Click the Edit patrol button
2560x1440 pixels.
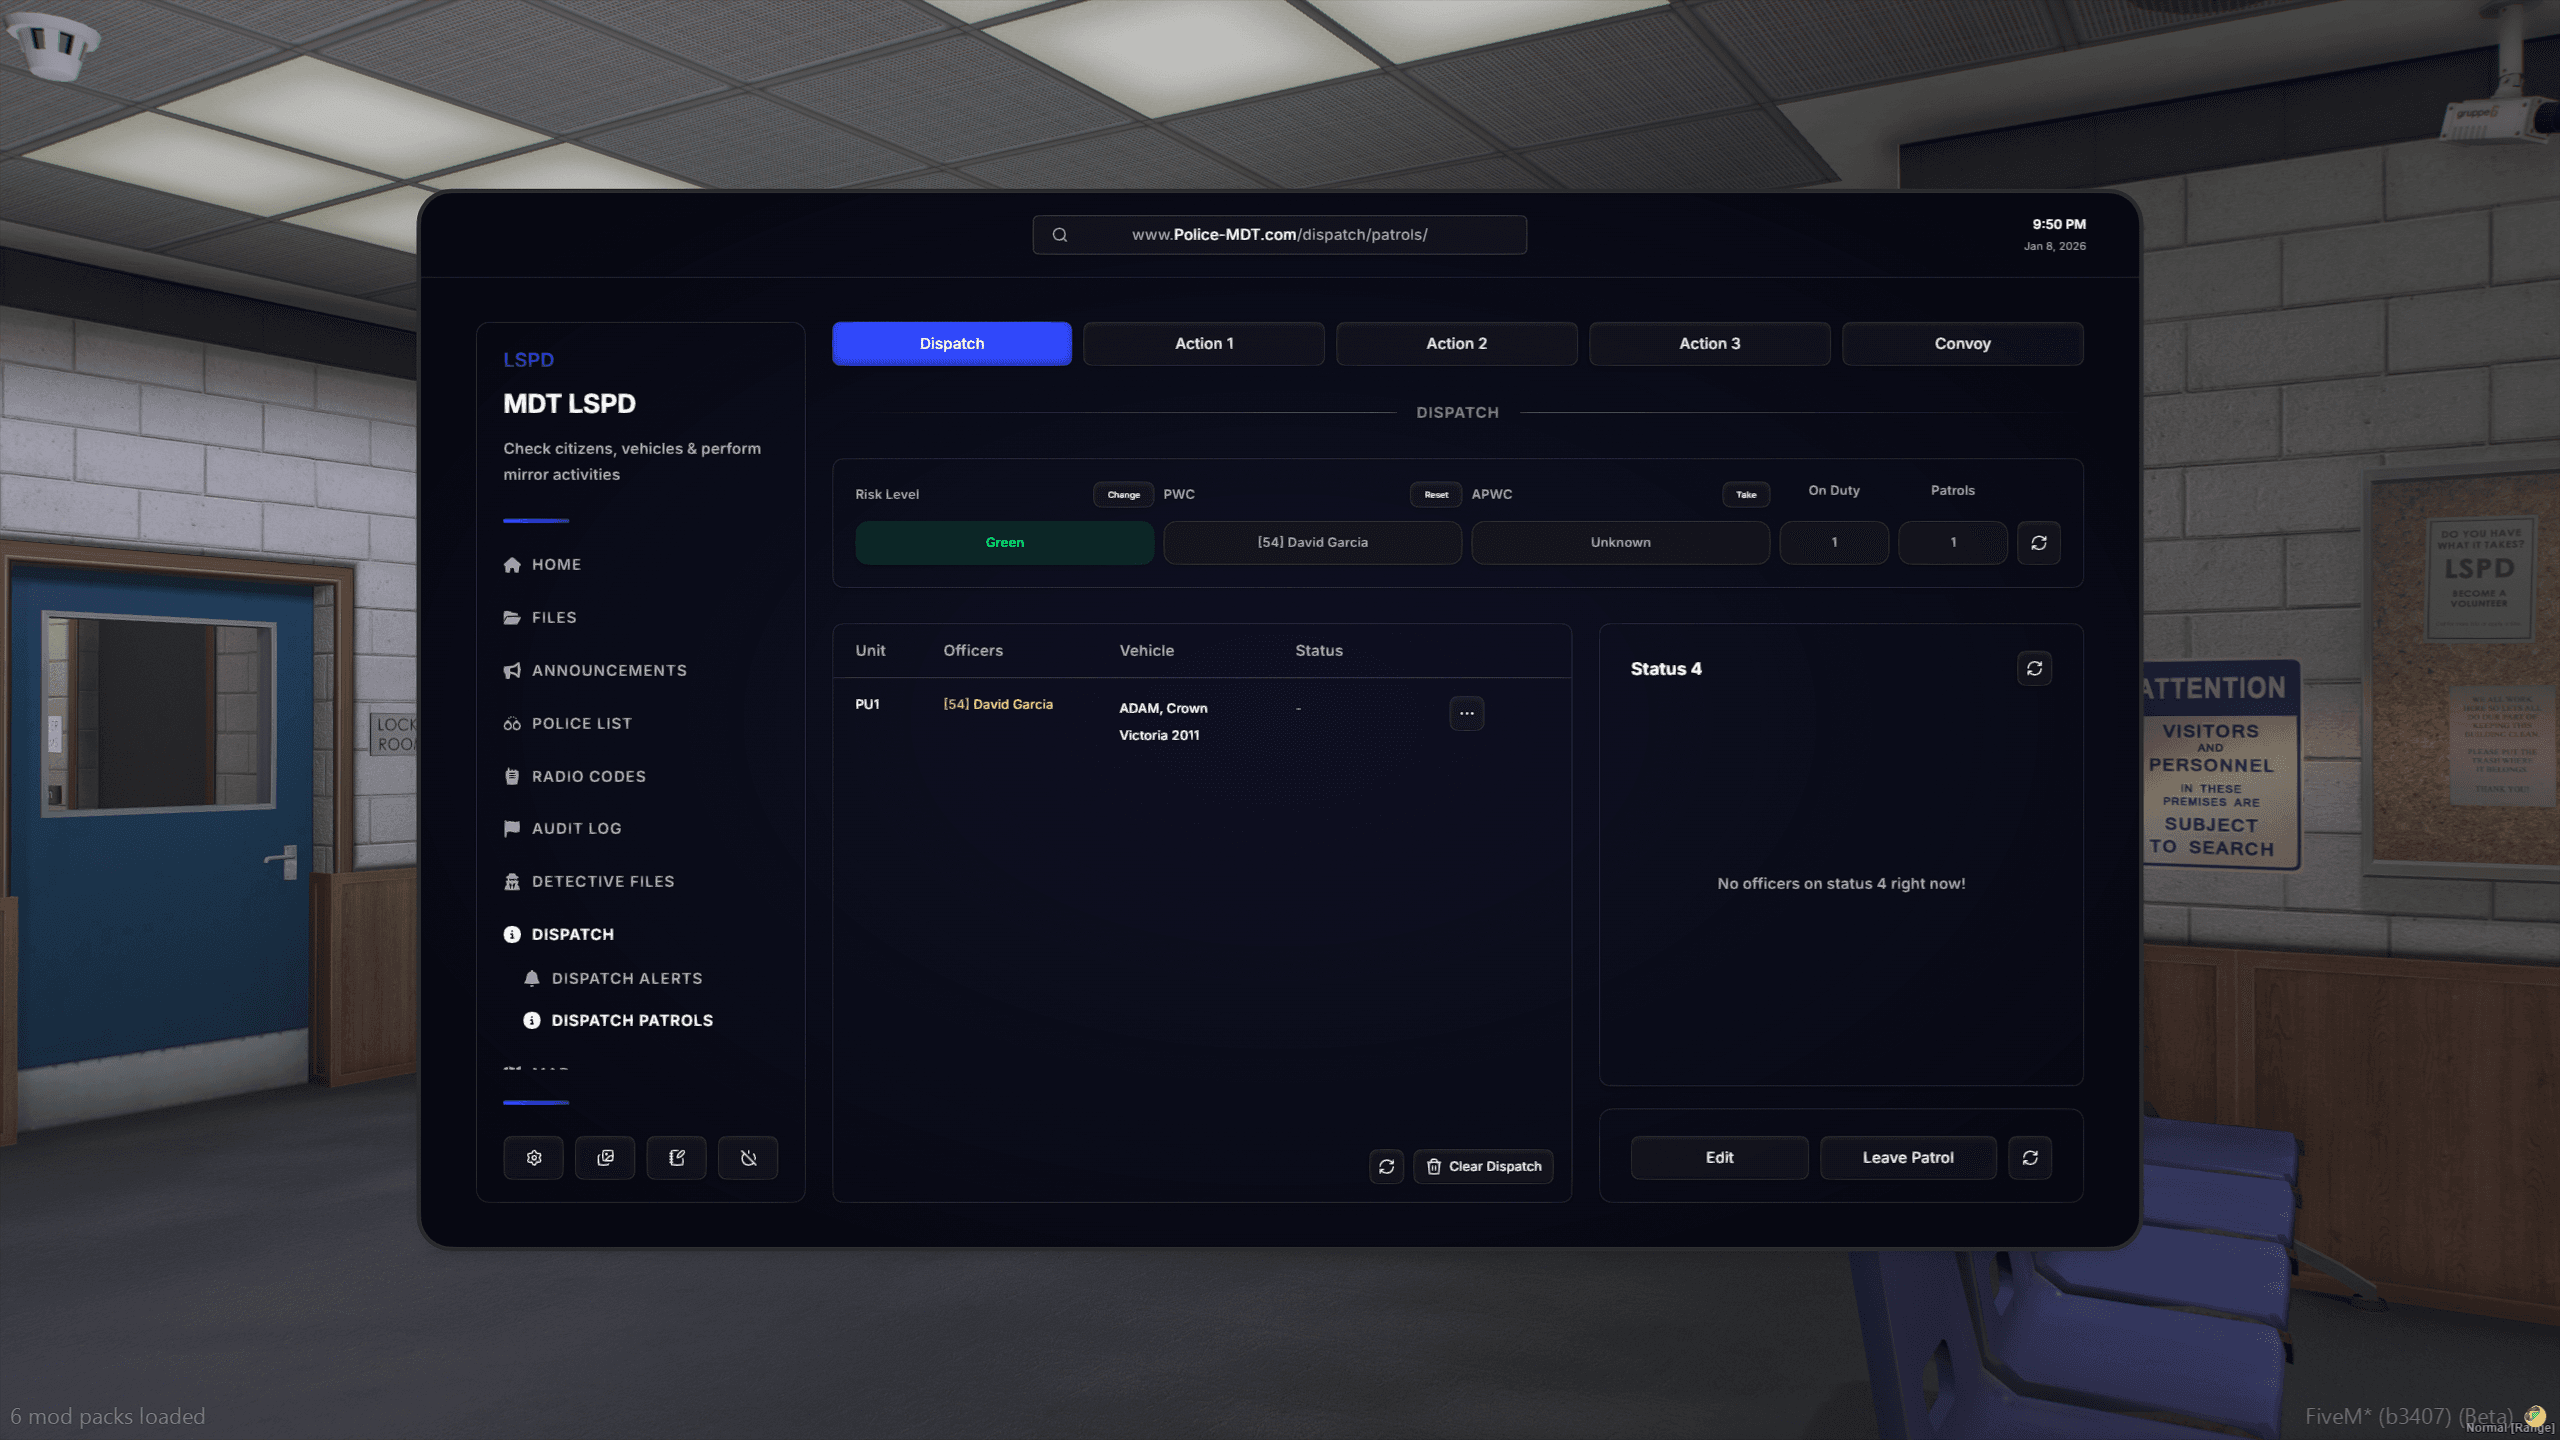[1719, 1157]
